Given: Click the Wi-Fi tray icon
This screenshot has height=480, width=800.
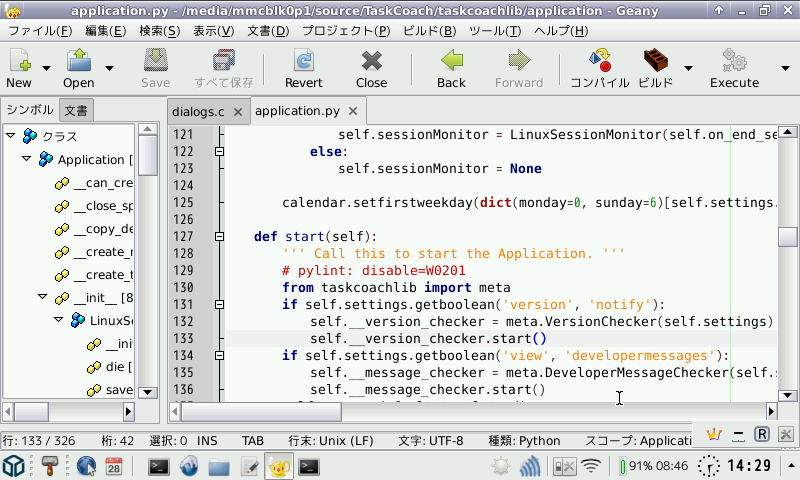Looking at the screenshot, I should coord(591,466).
